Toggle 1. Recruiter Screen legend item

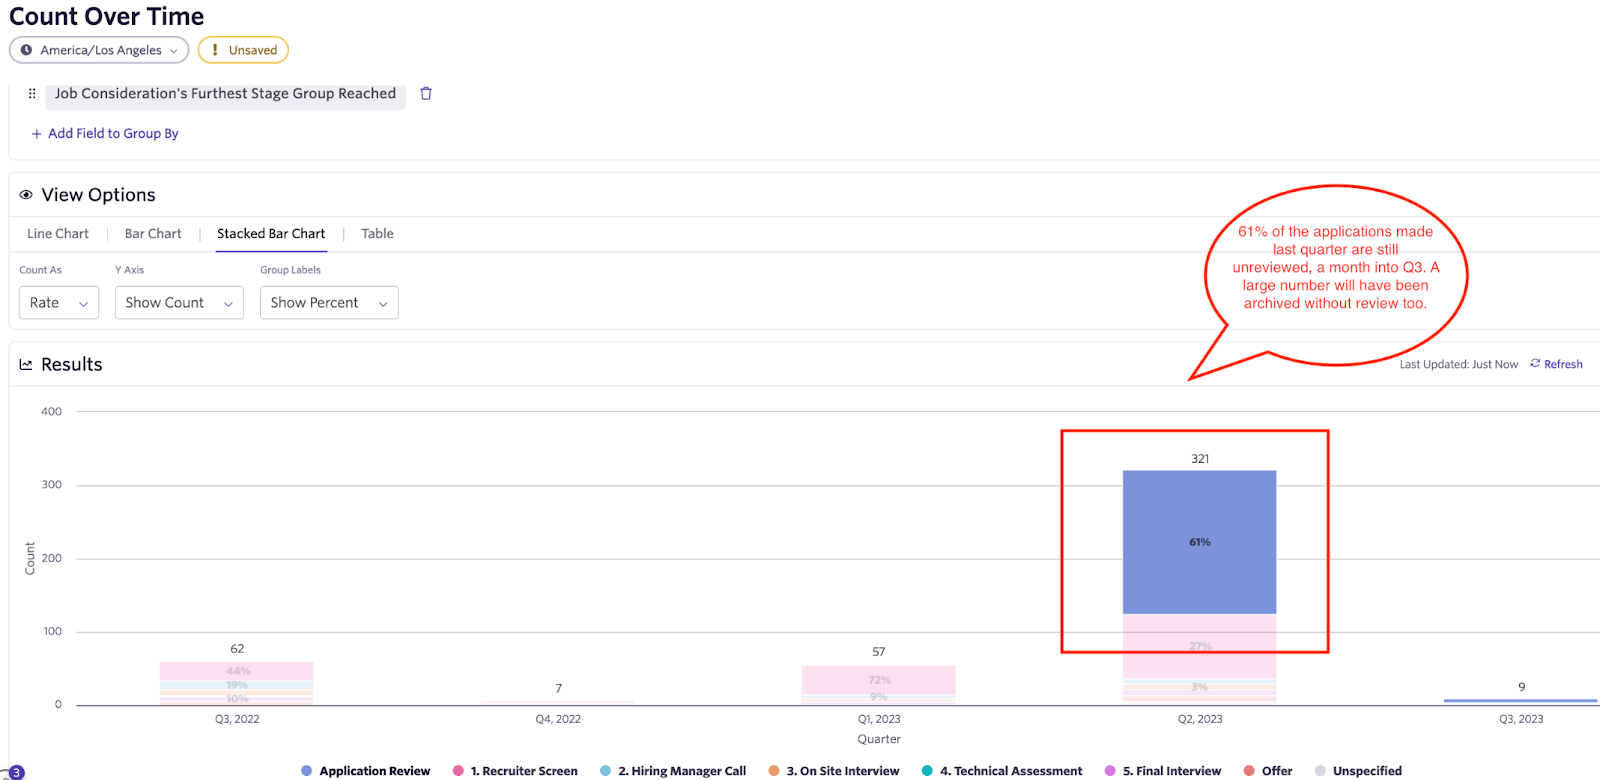(x=515, y=771)
